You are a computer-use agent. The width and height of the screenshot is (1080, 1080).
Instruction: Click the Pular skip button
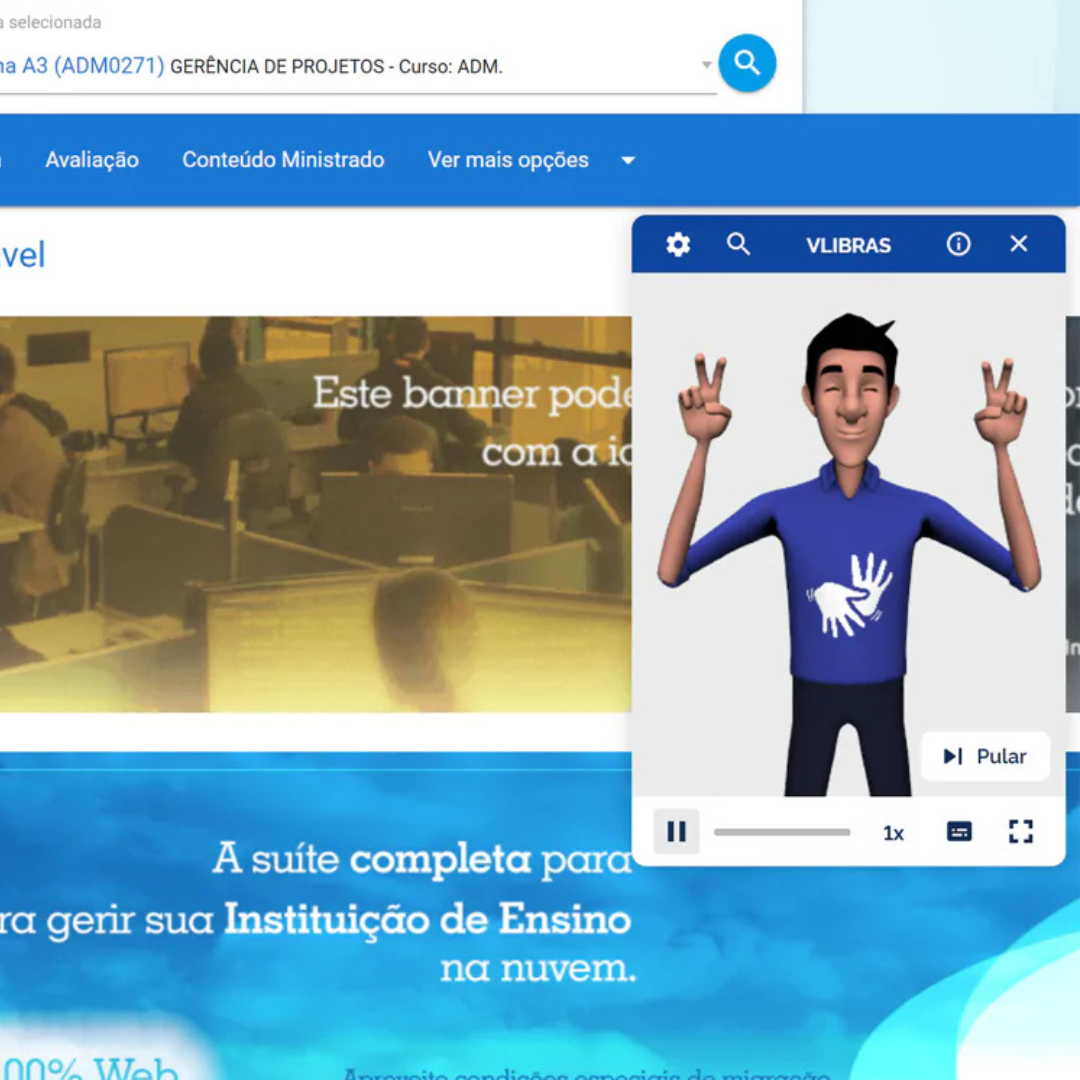pos(985,756)
